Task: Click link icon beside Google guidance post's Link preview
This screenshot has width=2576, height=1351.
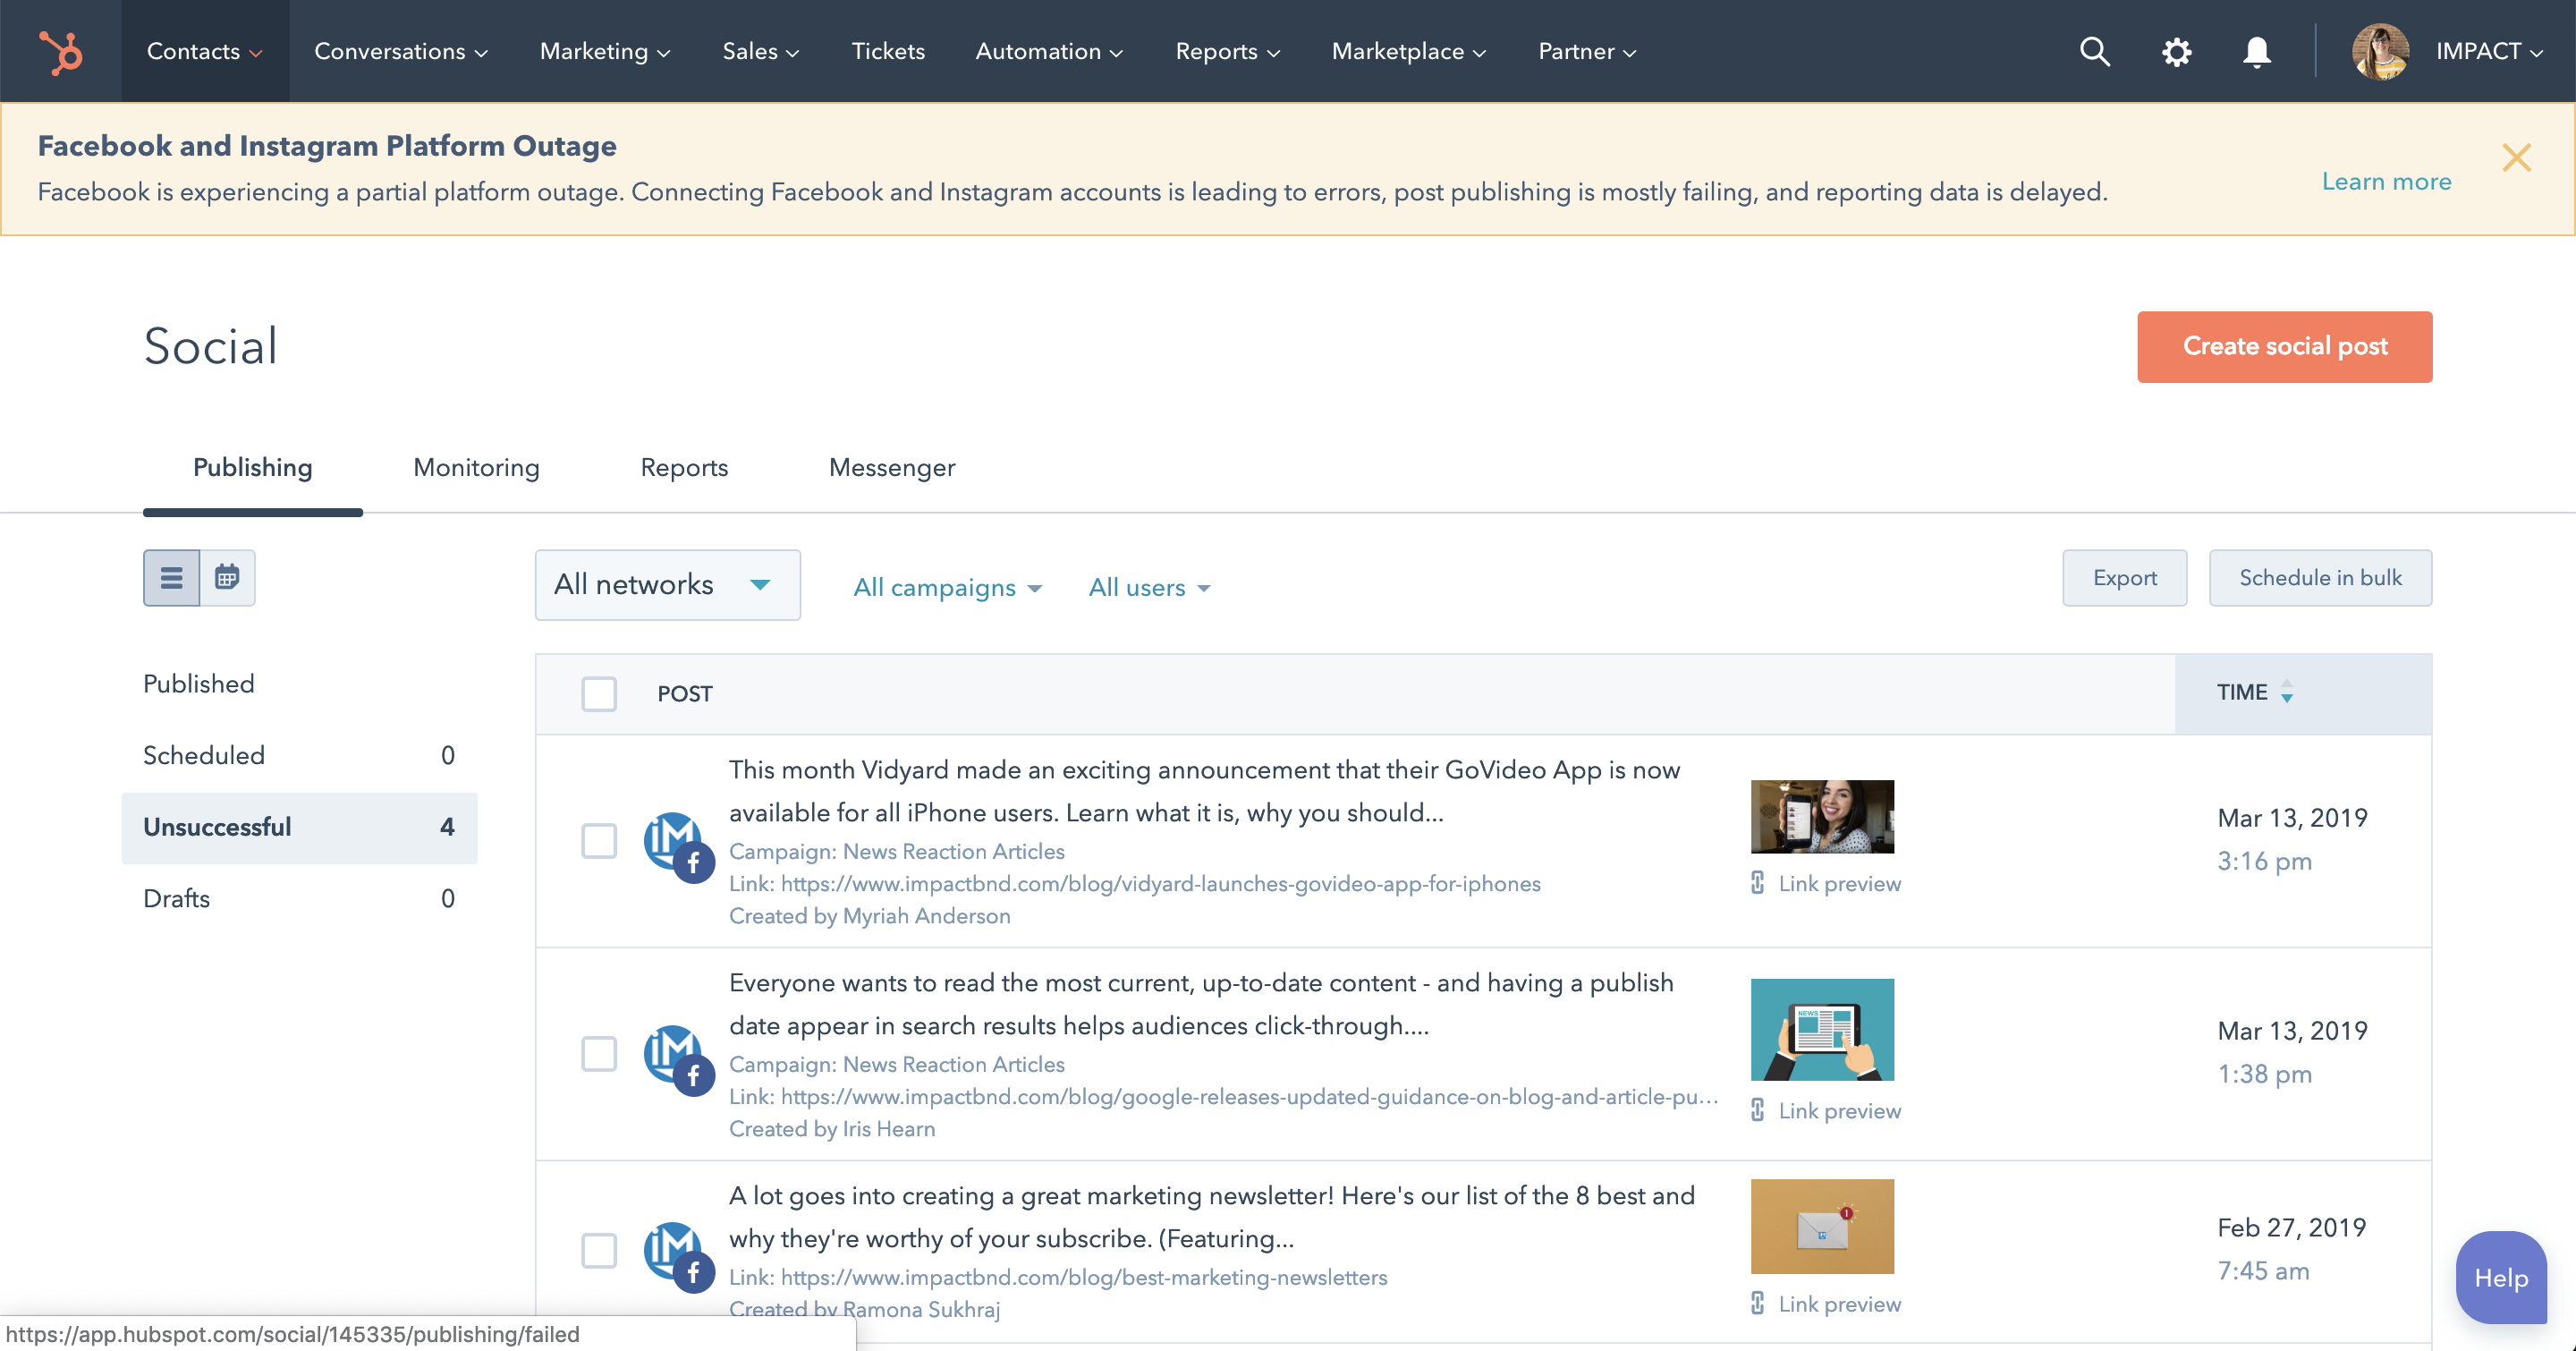Action: (x=1757, y=1110)
